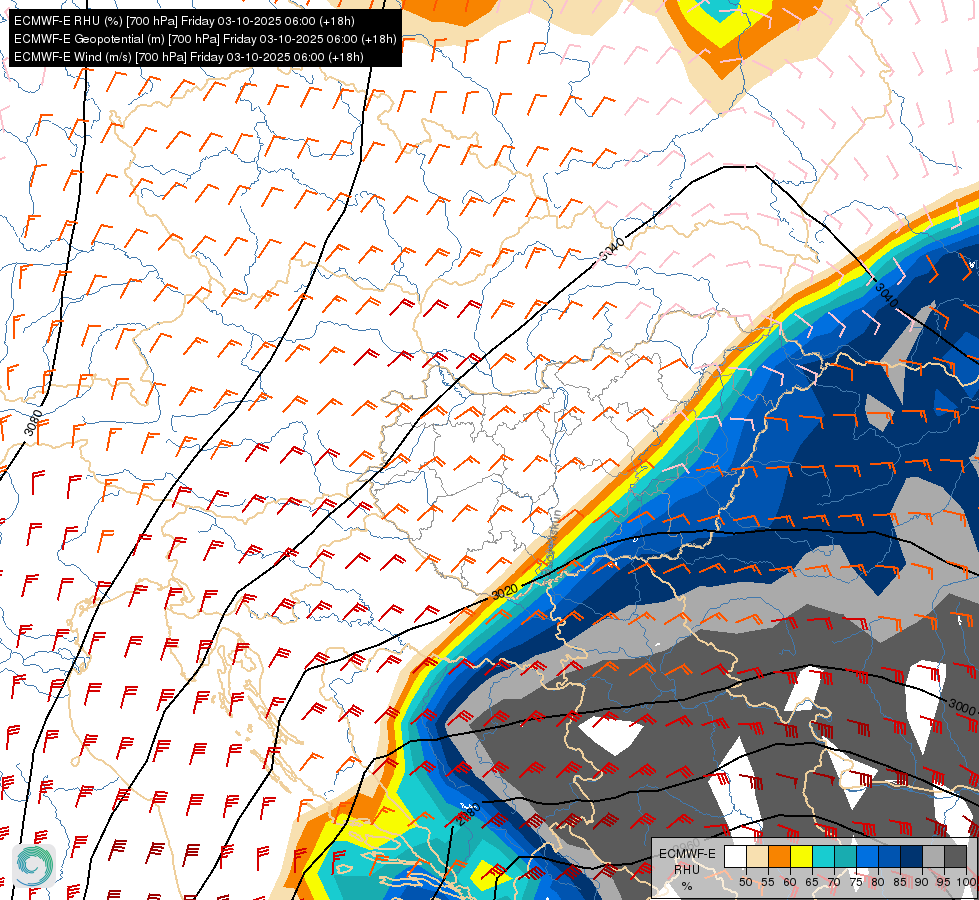979x900 pixels.
Task: Select the ECMWF-E Wind (m/s) title line
Action: pyautogui.click(x=189, y=57)
